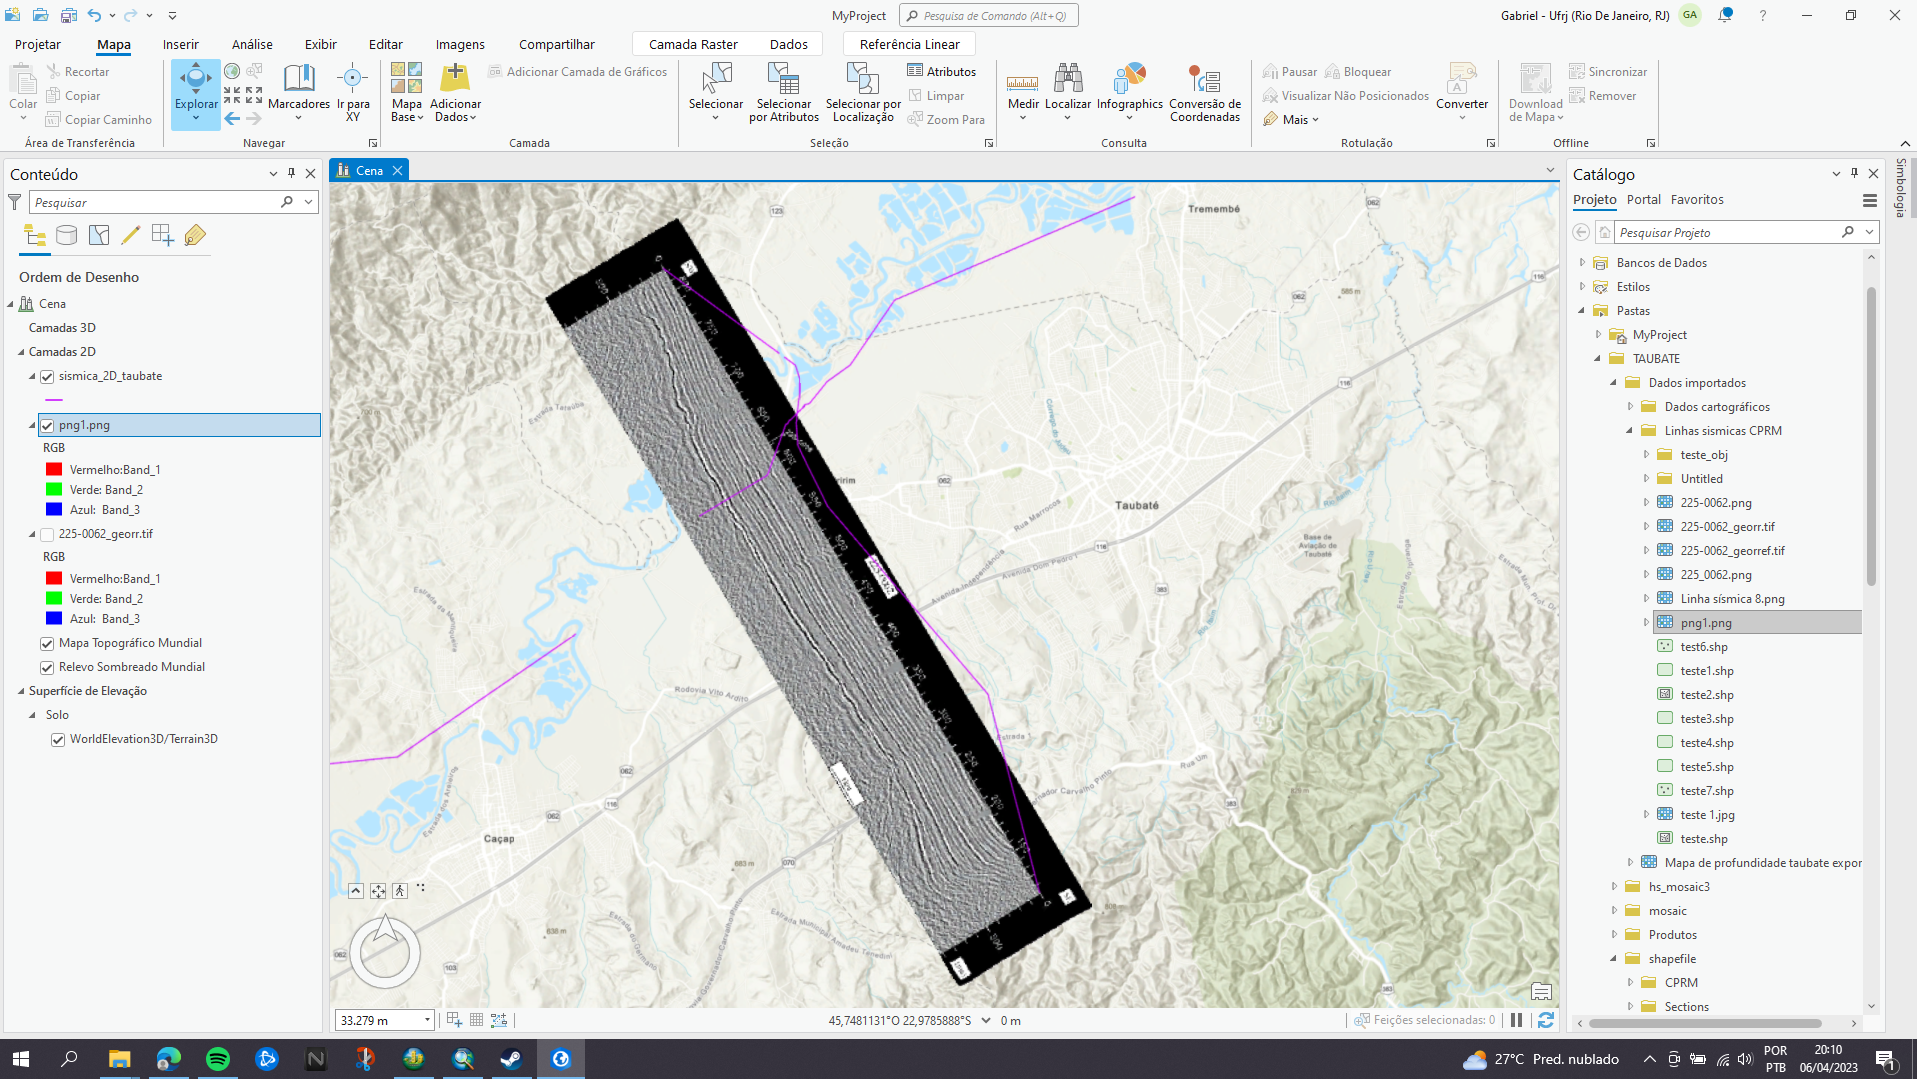Open notifications bell icon
Screen dimensions: 1917x1079
pos(1725,15)
